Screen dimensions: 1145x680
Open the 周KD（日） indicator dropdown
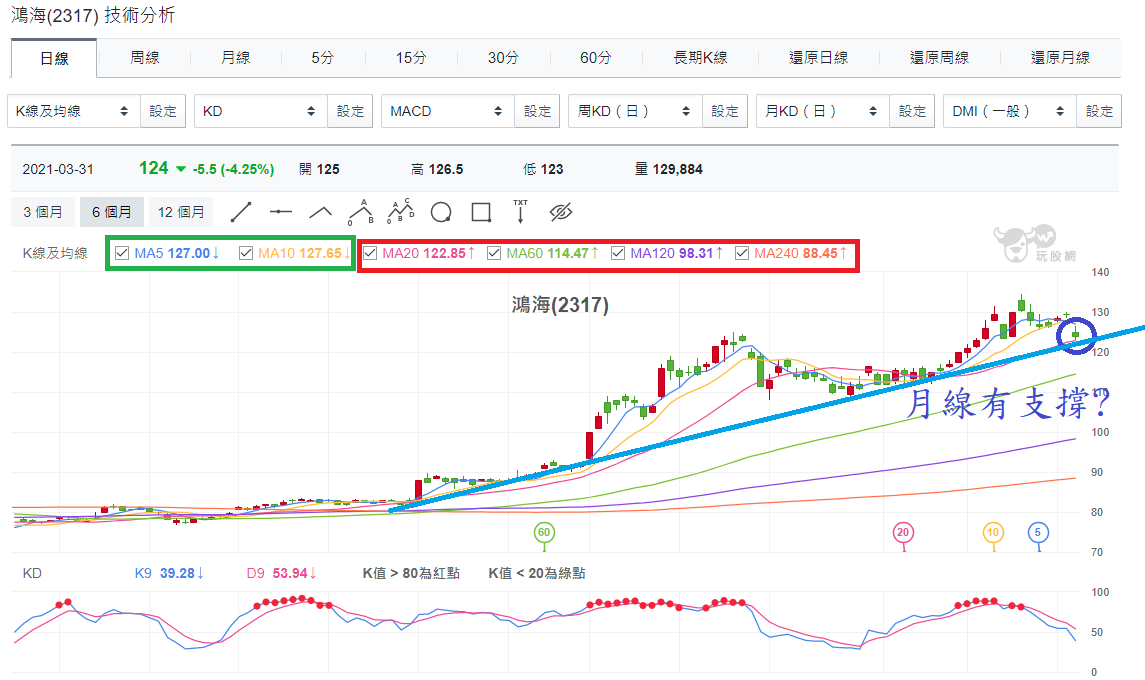[x=635, y=111]
